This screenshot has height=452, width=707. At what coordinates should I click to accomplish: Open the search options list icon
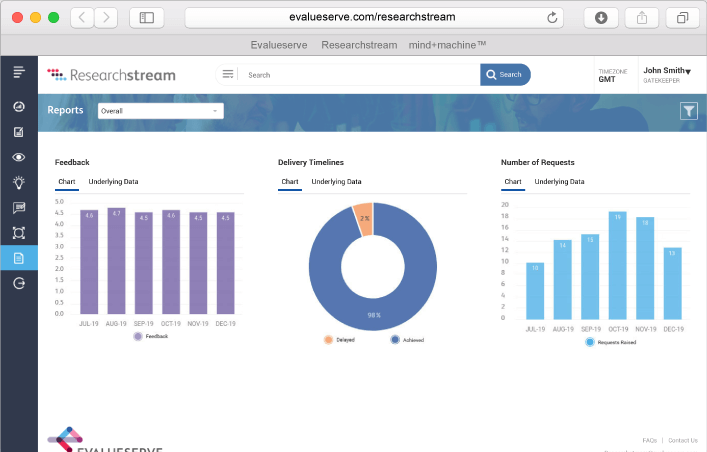228,74
